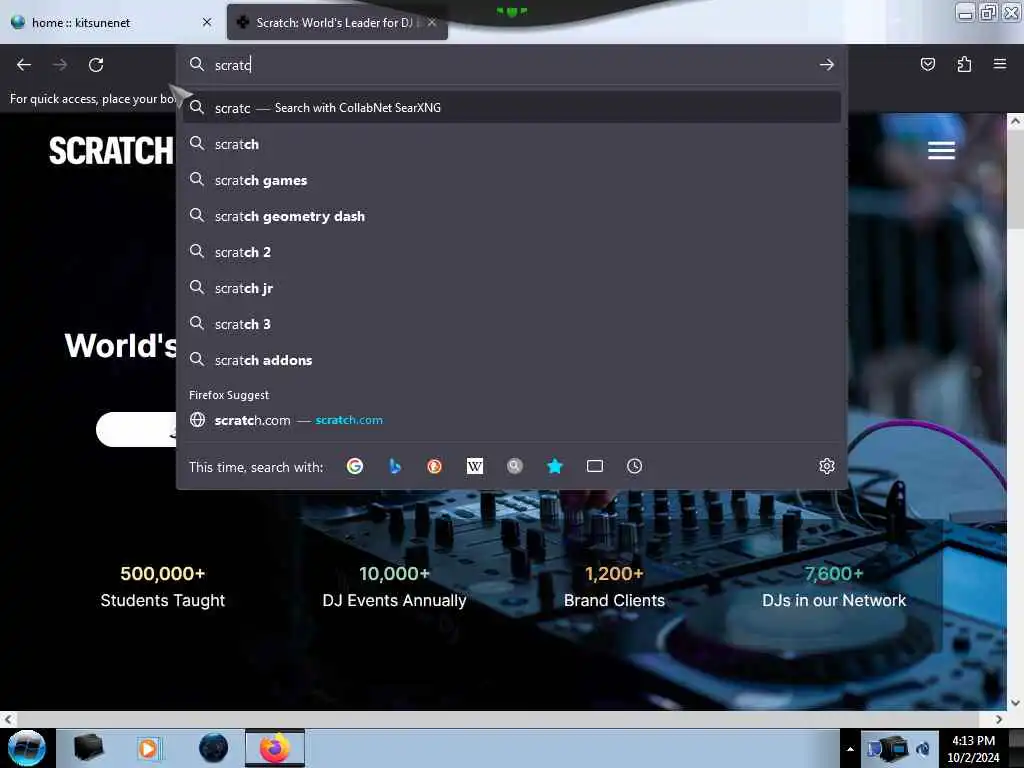Click the page scrollbar down arrow
Screen dimensions: 1024x768
[1015, 703]
